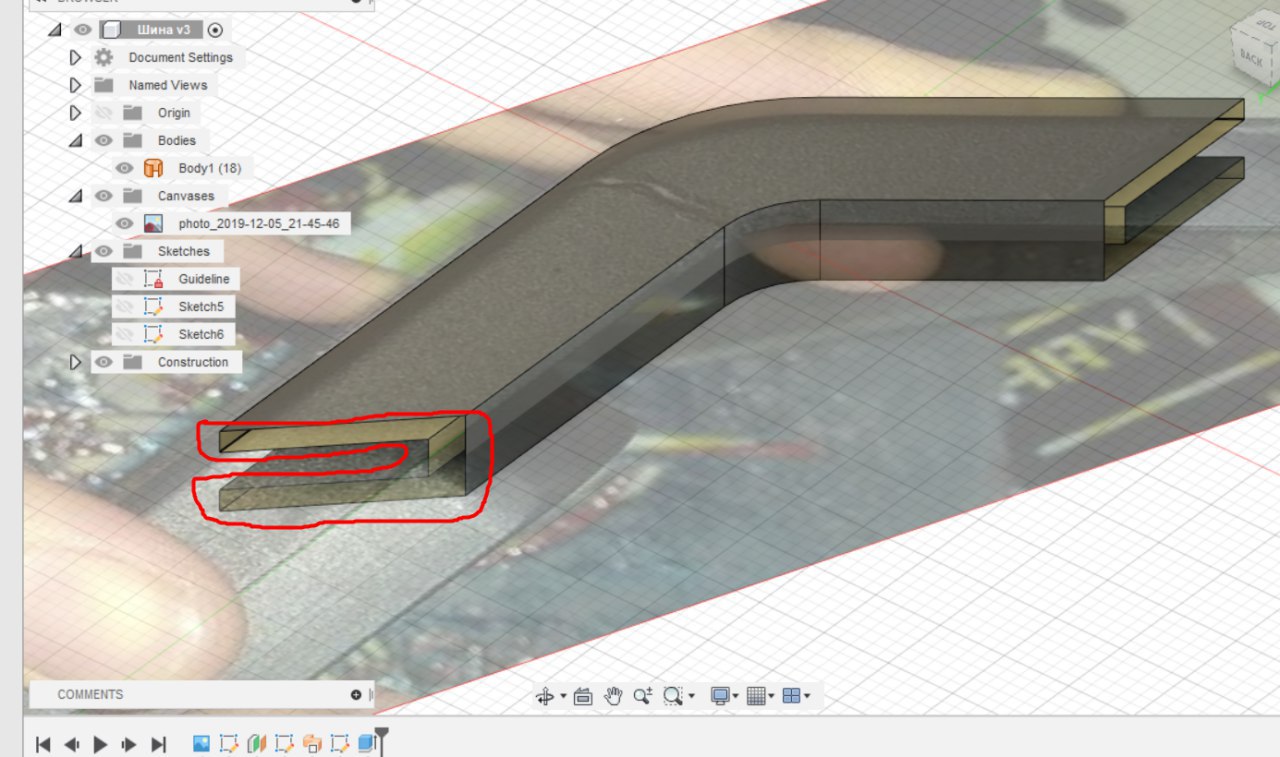Screen dimensions: 1280x757
Task: Click the Zoom Window/Fit tool icon
Action: tap(674, 696)
